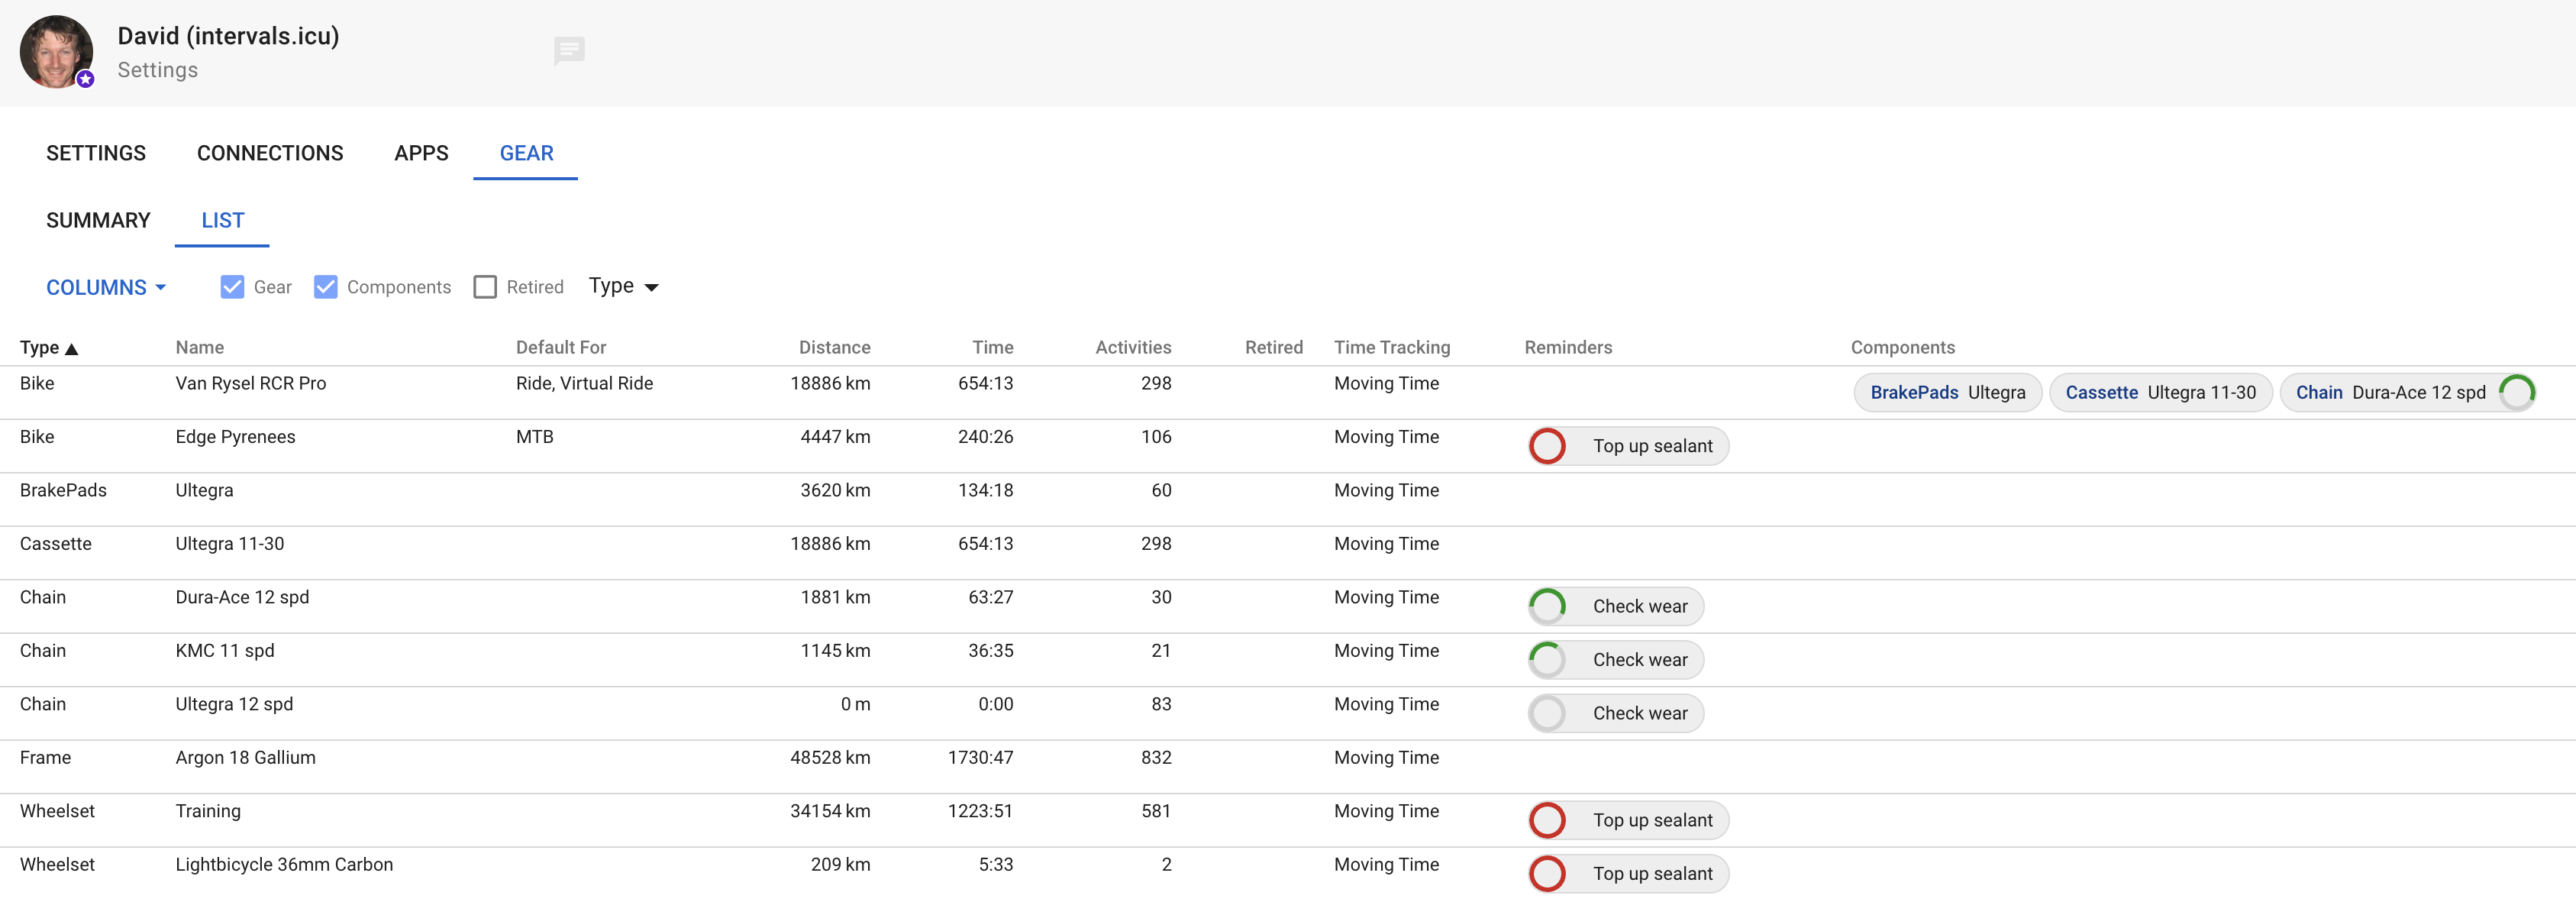Toggle sort on Type column header
The width and height of the screenshot is (2576, 915).
click(x=48, y=348)
